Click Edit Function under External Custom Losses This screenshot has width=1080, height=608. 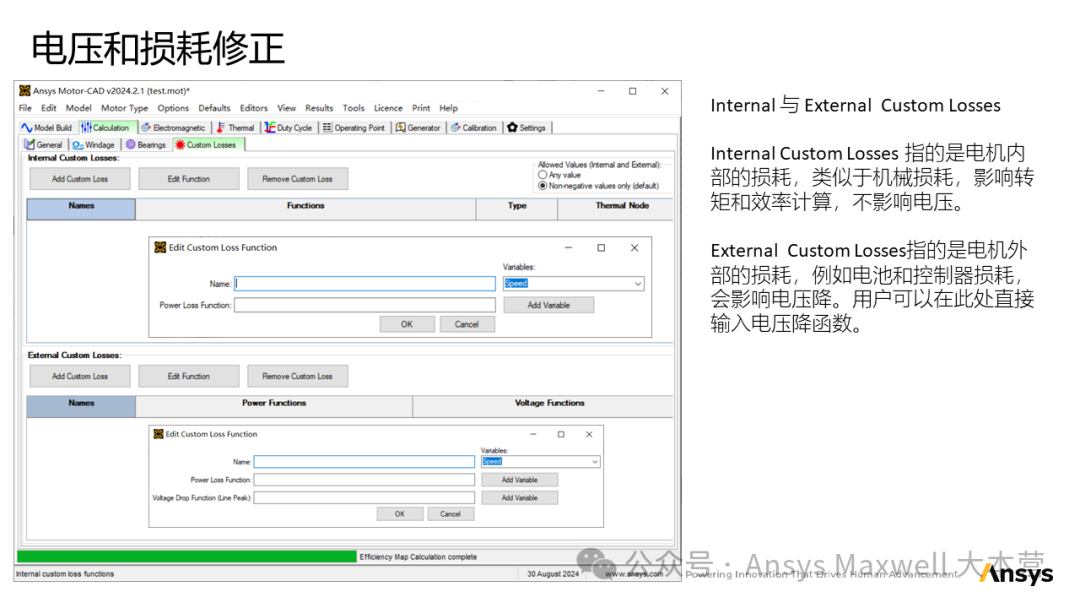tap(189, 377)
